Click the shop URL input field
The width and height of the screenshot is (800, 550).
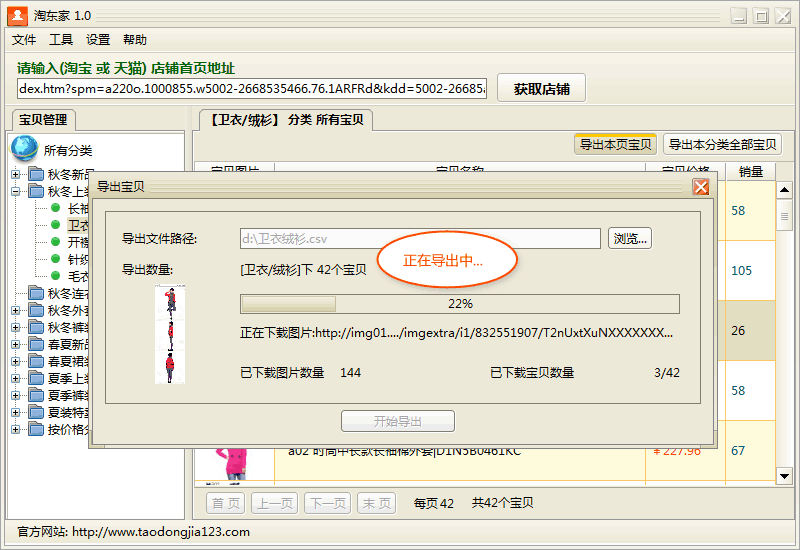tap(252, 89)
